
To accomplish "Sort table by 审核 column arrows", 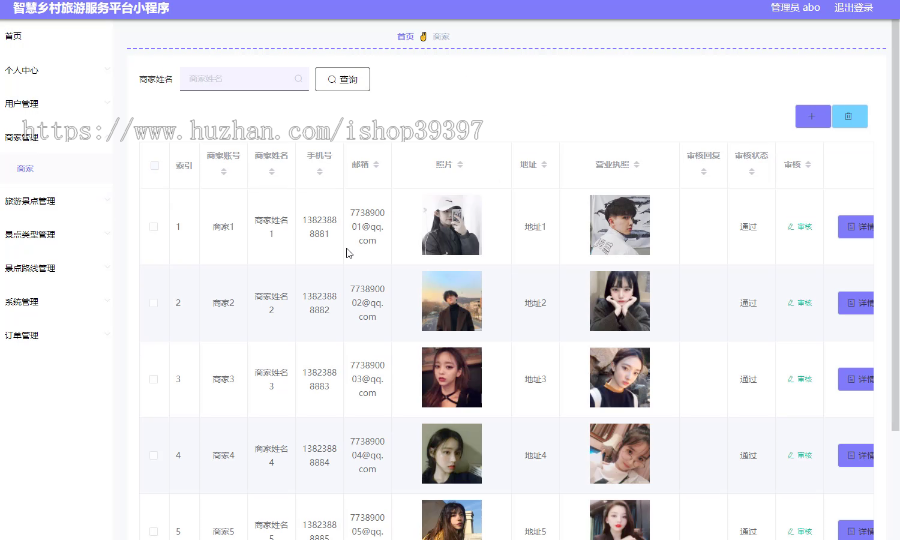I will [808, 165].
